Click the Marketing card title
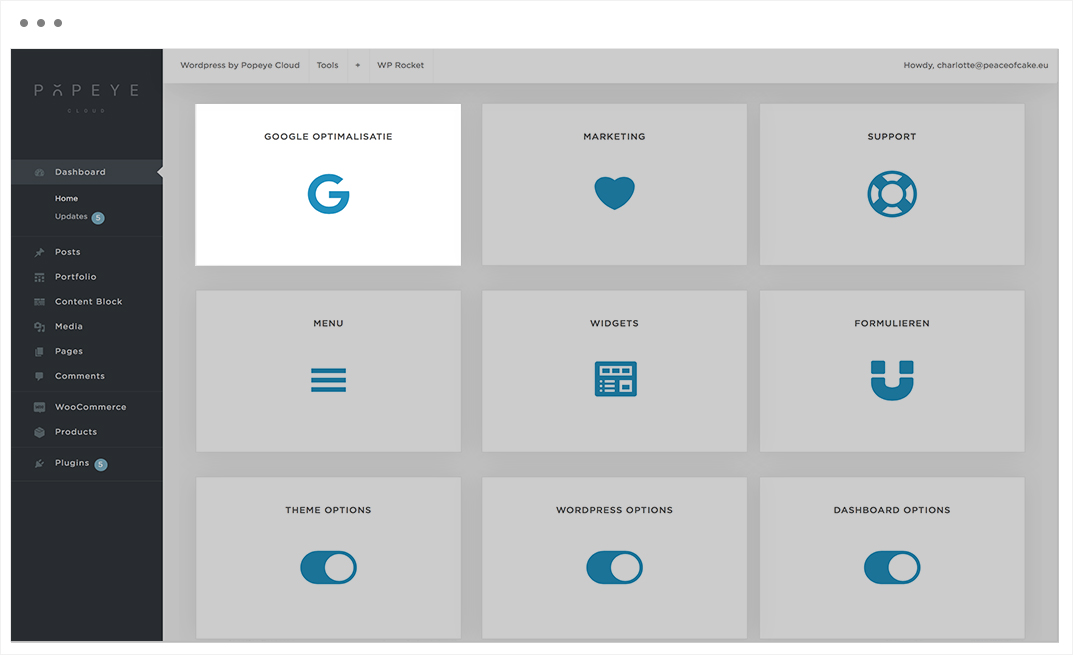1073x655 pixels. pos(615,137)
